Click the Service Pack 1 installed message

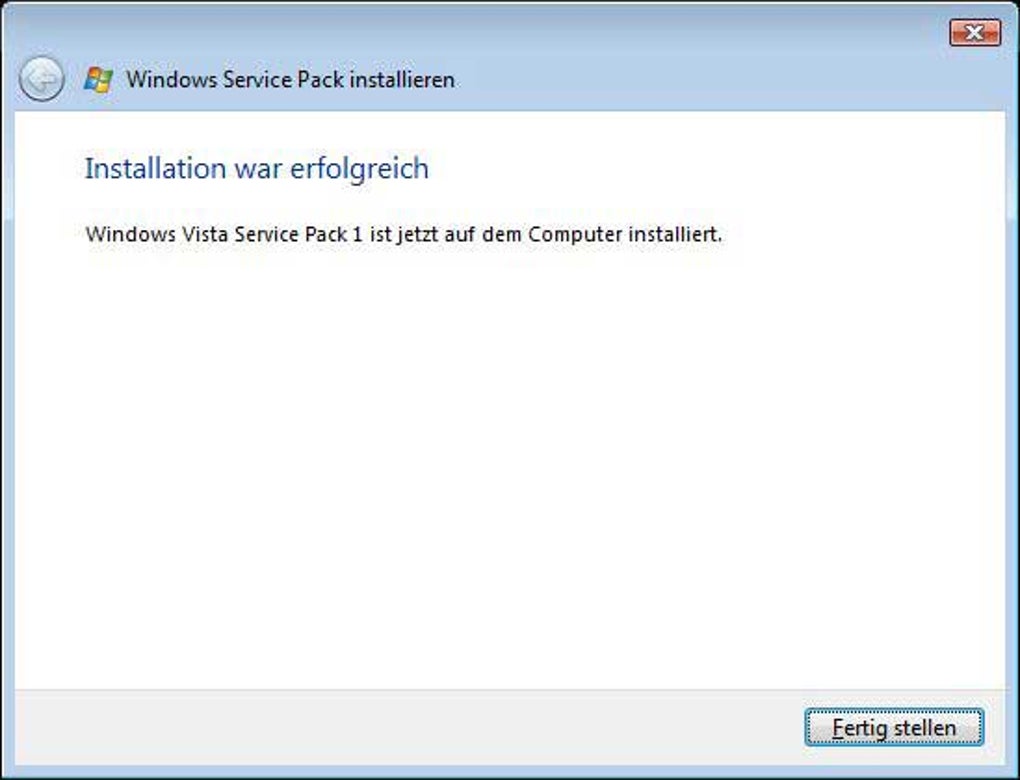(403, 236)
